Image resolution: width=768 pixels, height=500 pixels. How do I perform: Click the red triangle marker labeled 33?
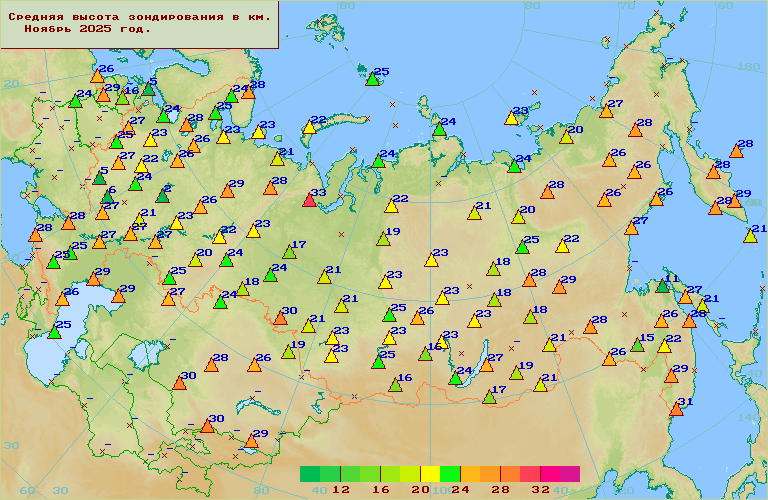309,201
